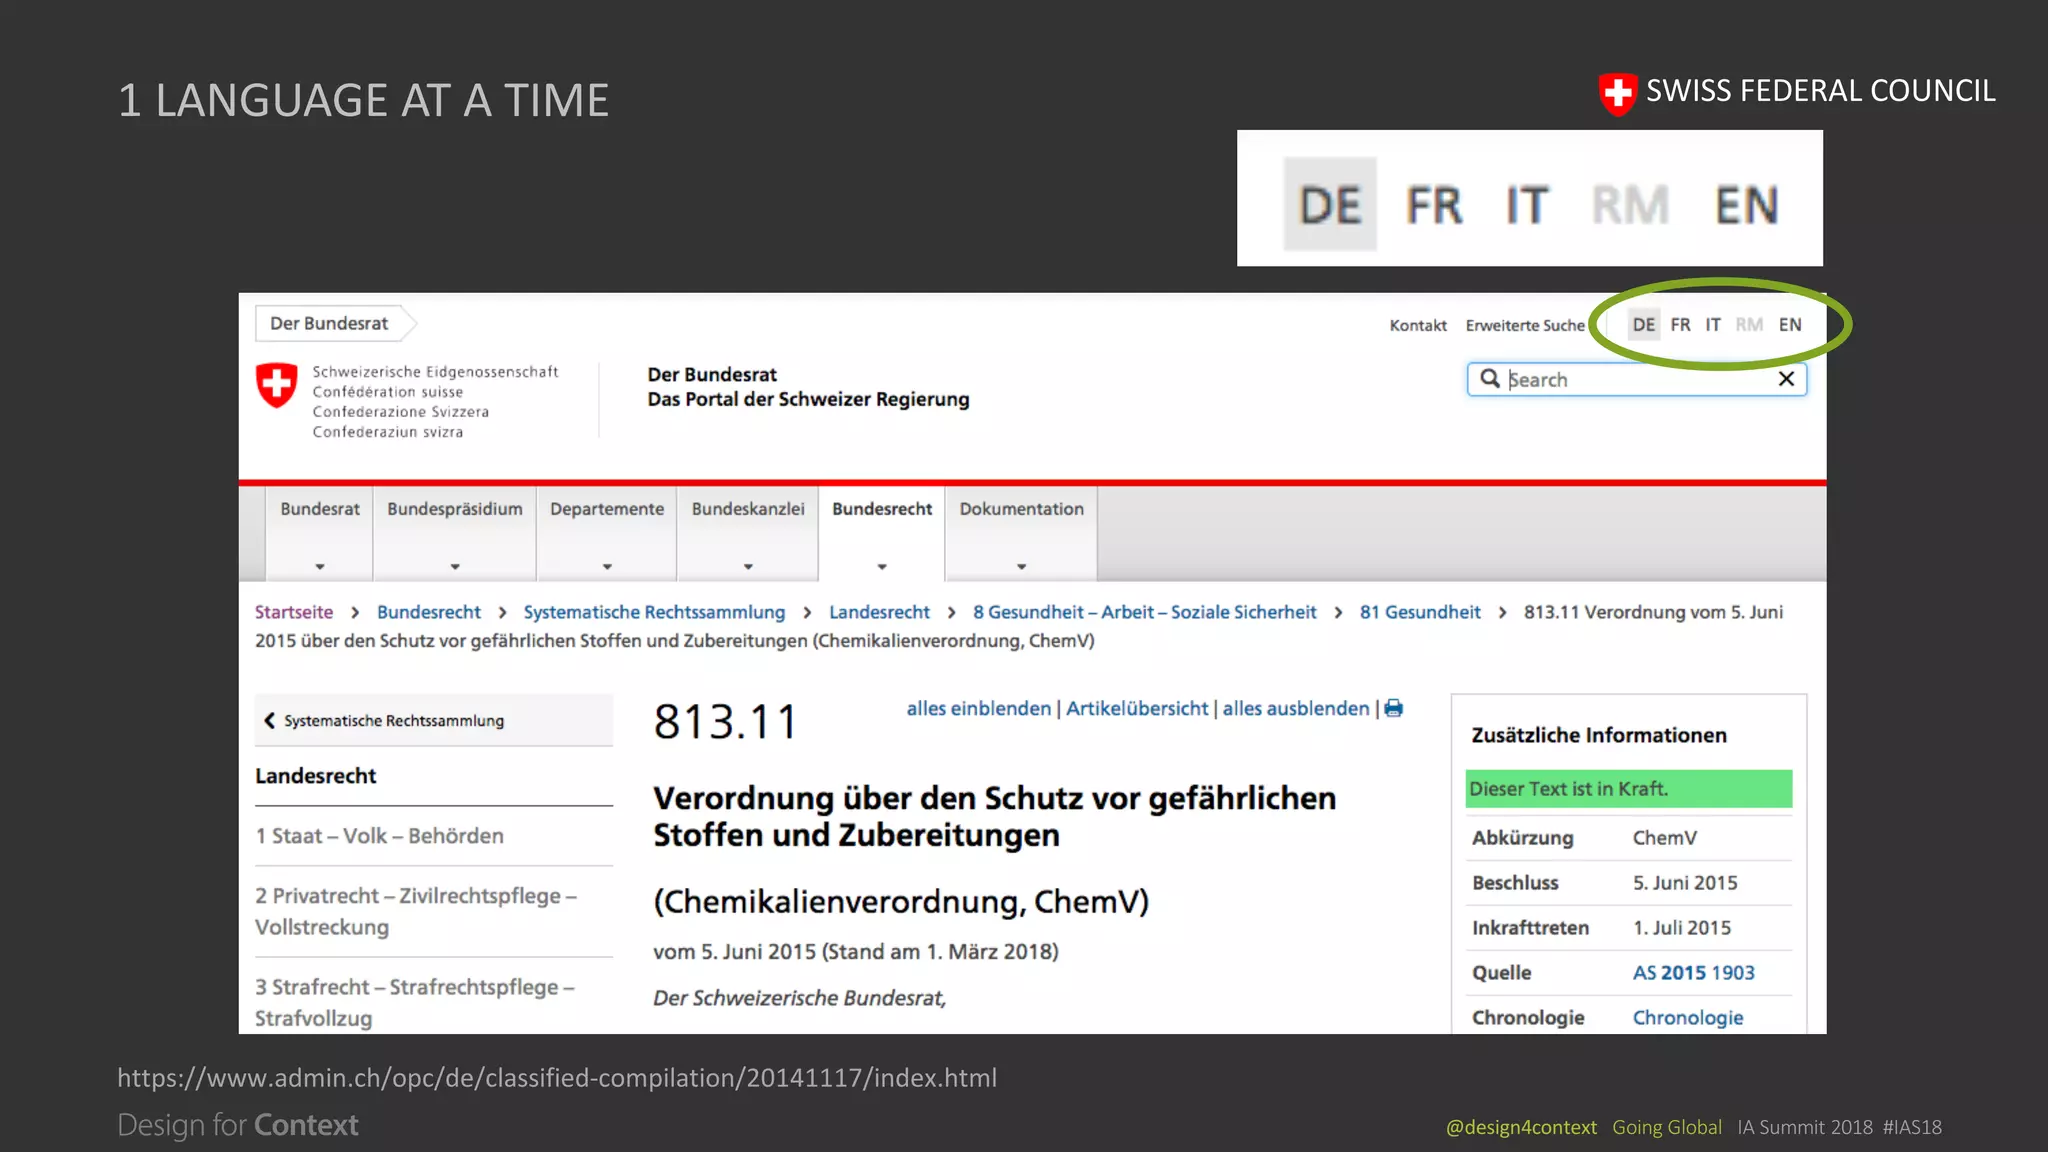Open the AS 2015 1903 source link

click(1693, 972)
